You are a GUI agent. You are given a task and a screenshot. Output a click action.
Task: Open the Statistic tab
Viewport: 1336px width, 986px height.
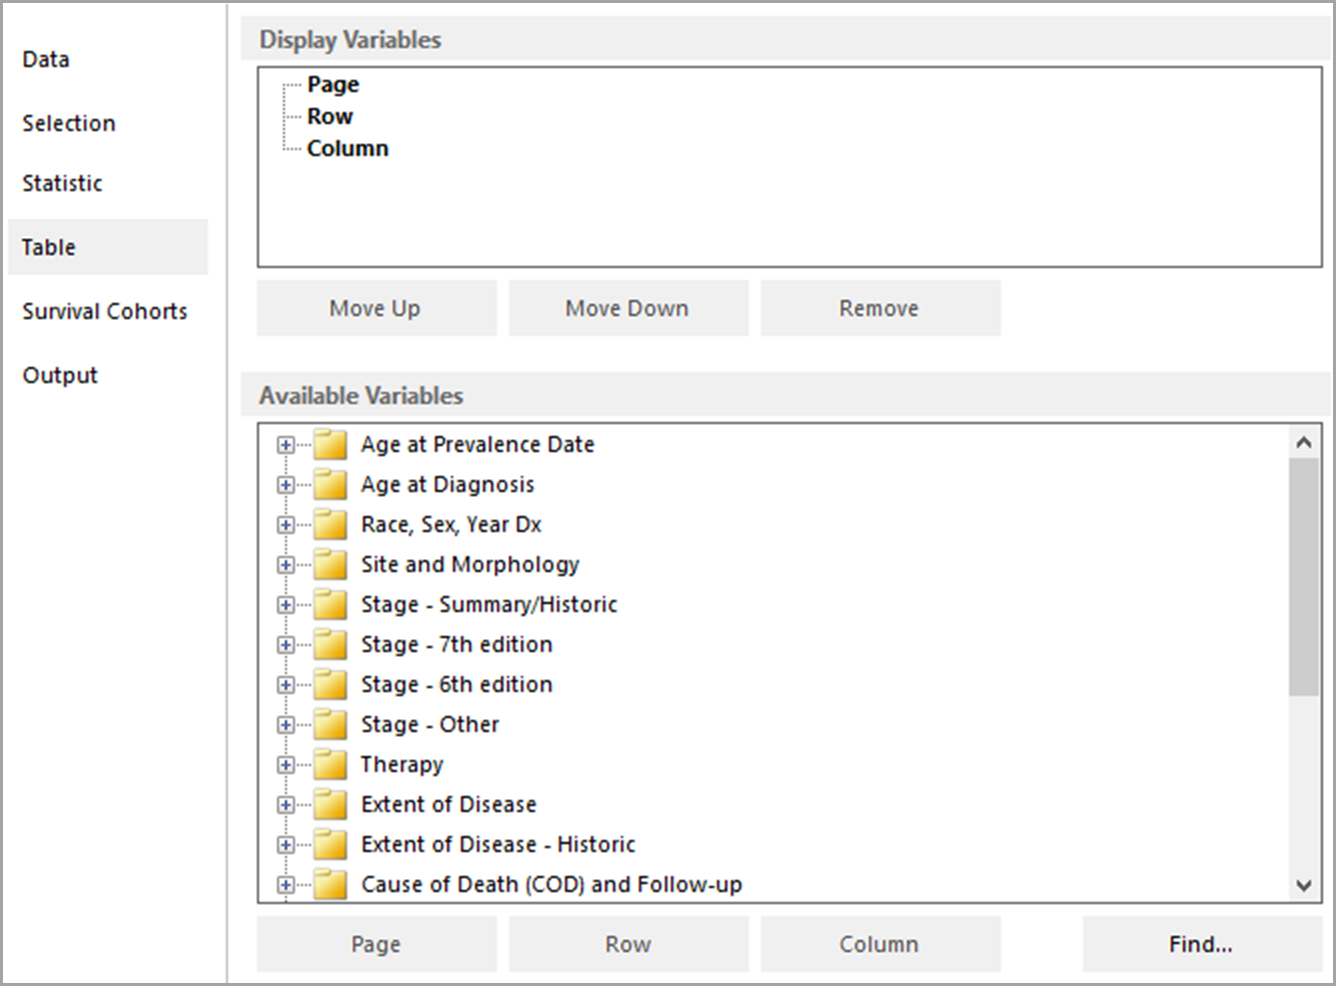pyautogui.click(x=62, y=183)
